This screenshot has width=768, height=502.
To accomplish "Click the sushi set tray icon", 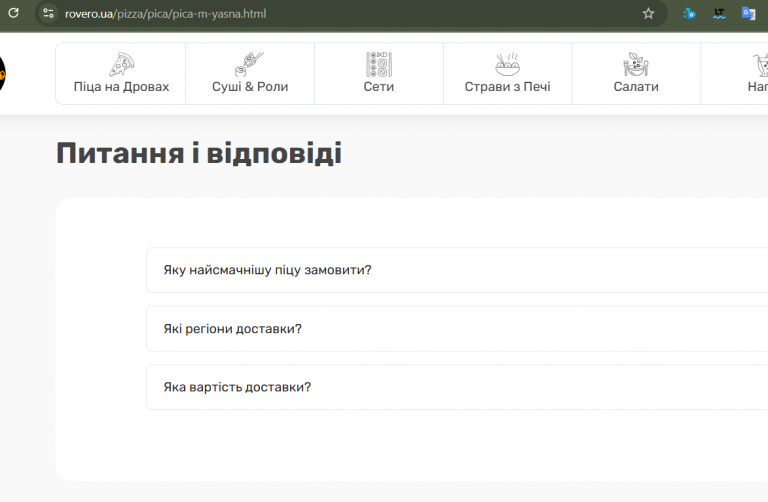I will point(379,64).
